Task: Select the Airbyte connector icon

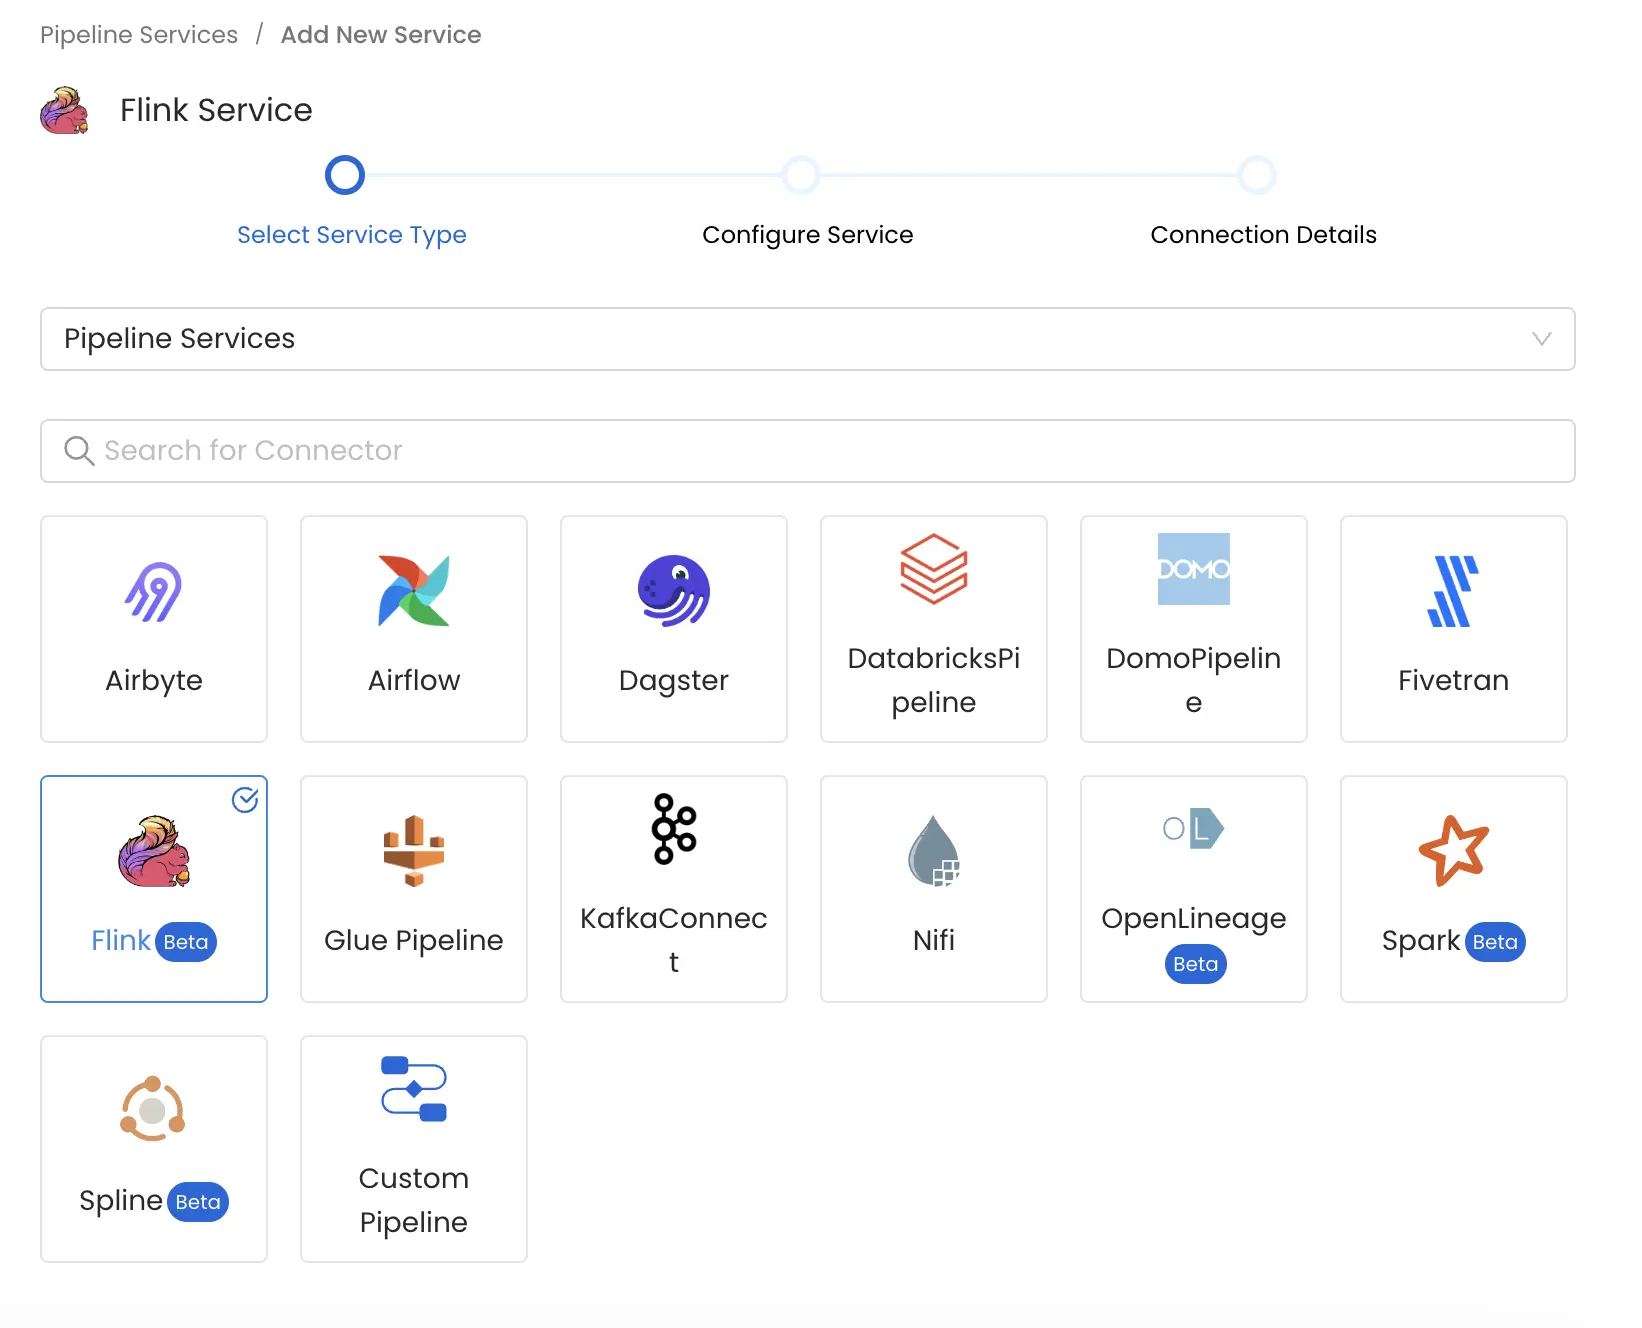Action: tap(153, 591)
